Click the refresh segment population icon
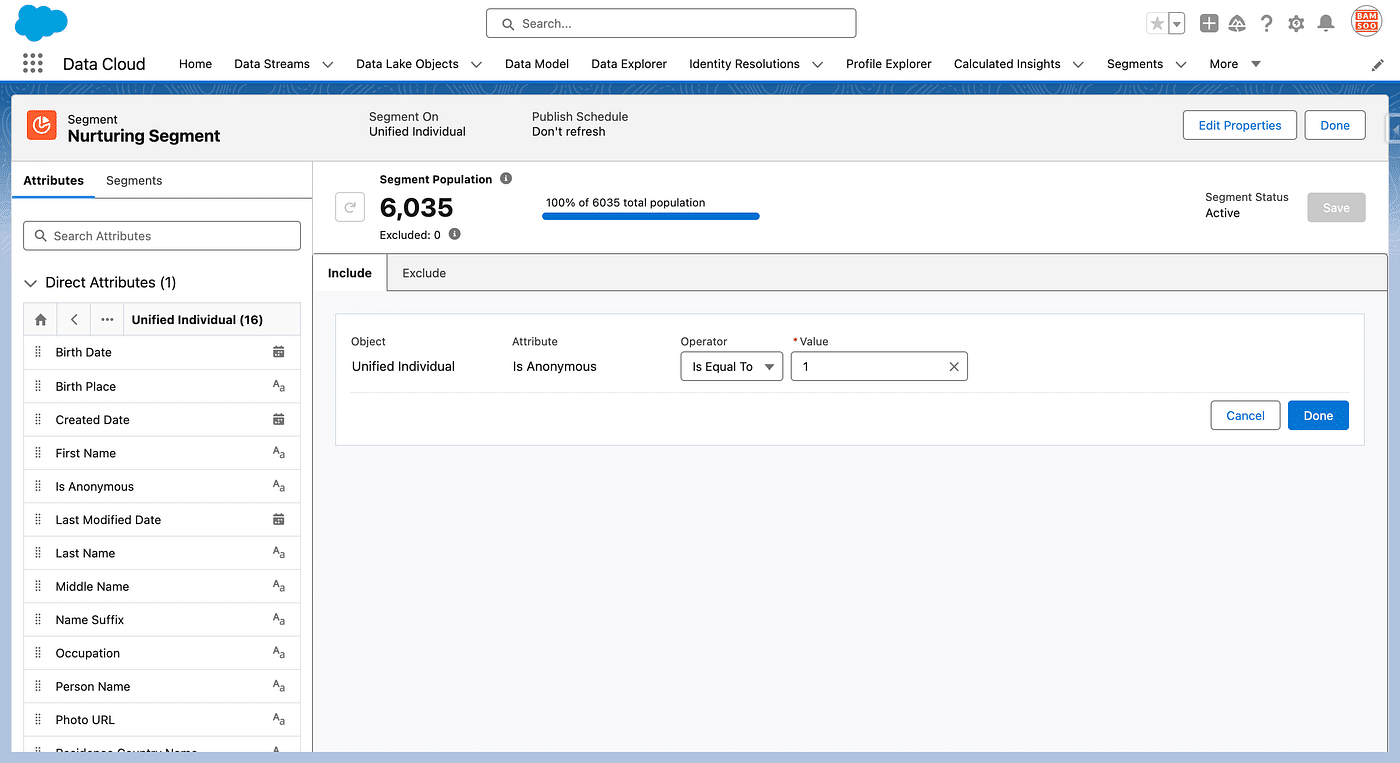This screenshot has height=763, width=1400. click(350, 208)
